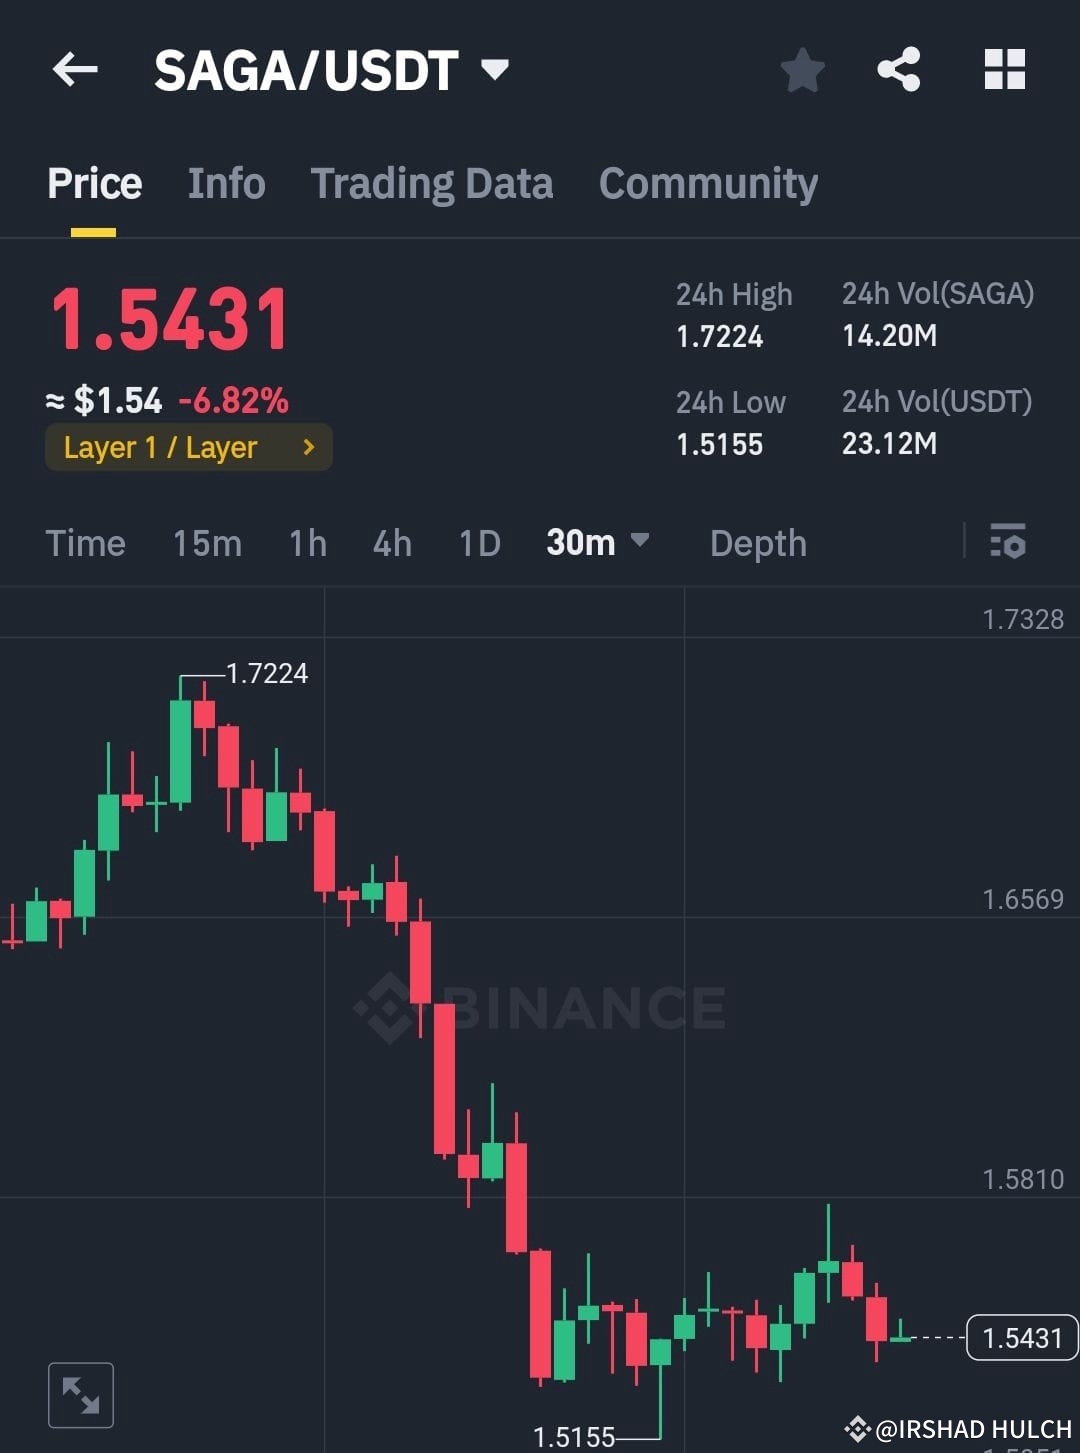Select the Time view option
The width and height of the screenshot is (1080, 1453).
point(85,543)
